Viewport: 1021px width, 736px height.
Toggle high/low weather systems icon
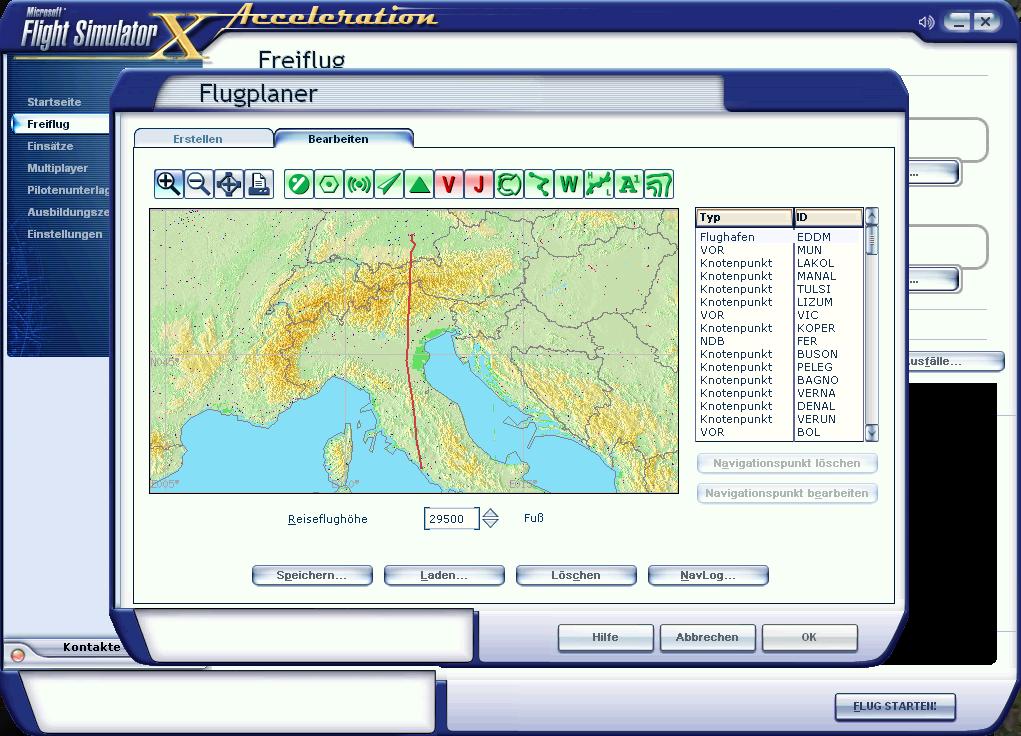point(599,184)
